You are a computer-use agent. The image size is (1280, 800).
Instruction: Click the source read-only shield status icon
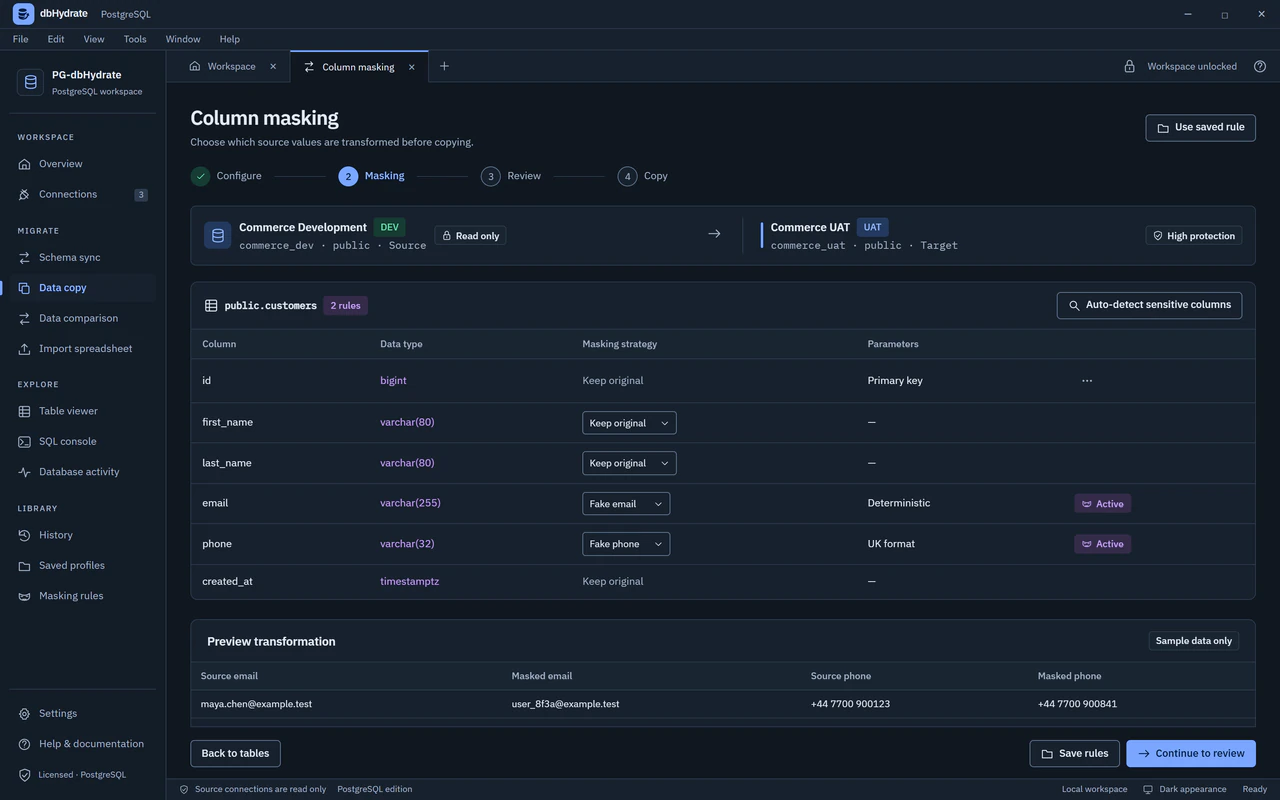click(x=184, y=789)
